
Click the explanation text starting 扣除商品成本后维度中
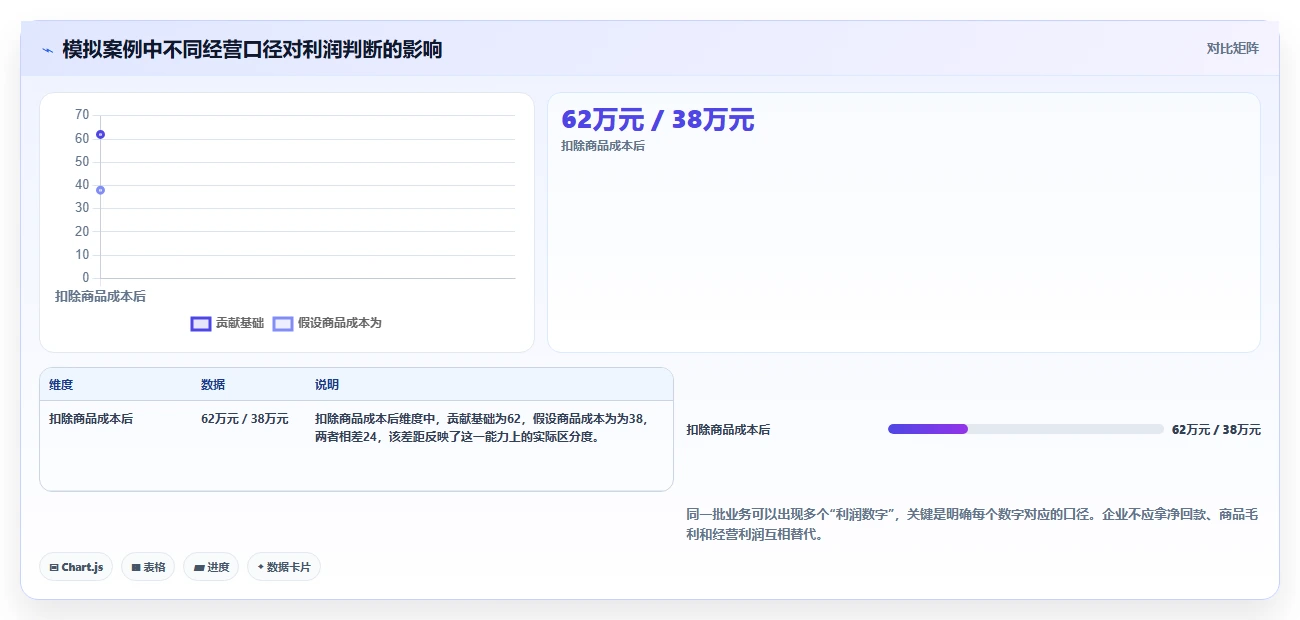(481, 427)
